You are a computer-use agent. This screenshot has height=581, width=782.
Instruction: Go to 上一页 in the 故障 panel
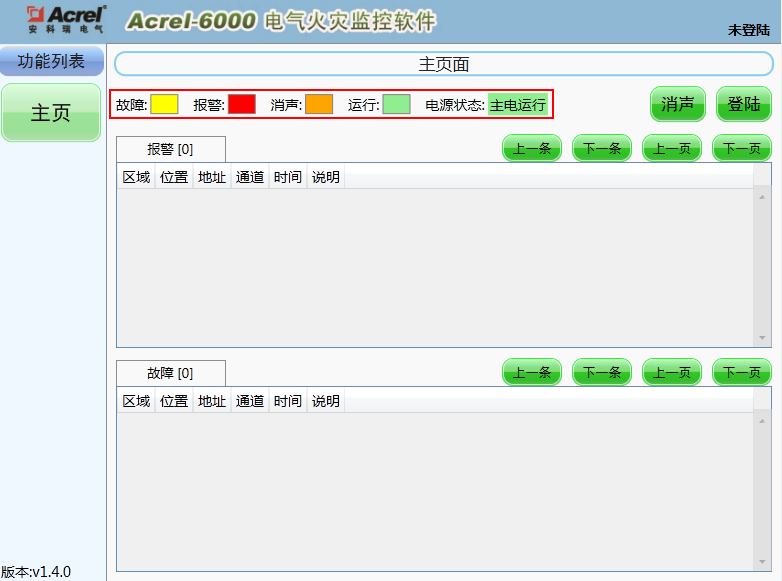click(x=671, y=373)
